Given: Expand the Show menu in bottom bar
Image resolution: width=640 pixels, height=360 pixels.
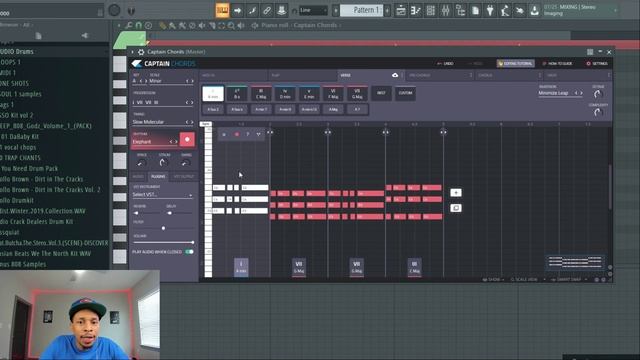Looking at the screenshot, I should pyautogui.click(x=493, y=280).
